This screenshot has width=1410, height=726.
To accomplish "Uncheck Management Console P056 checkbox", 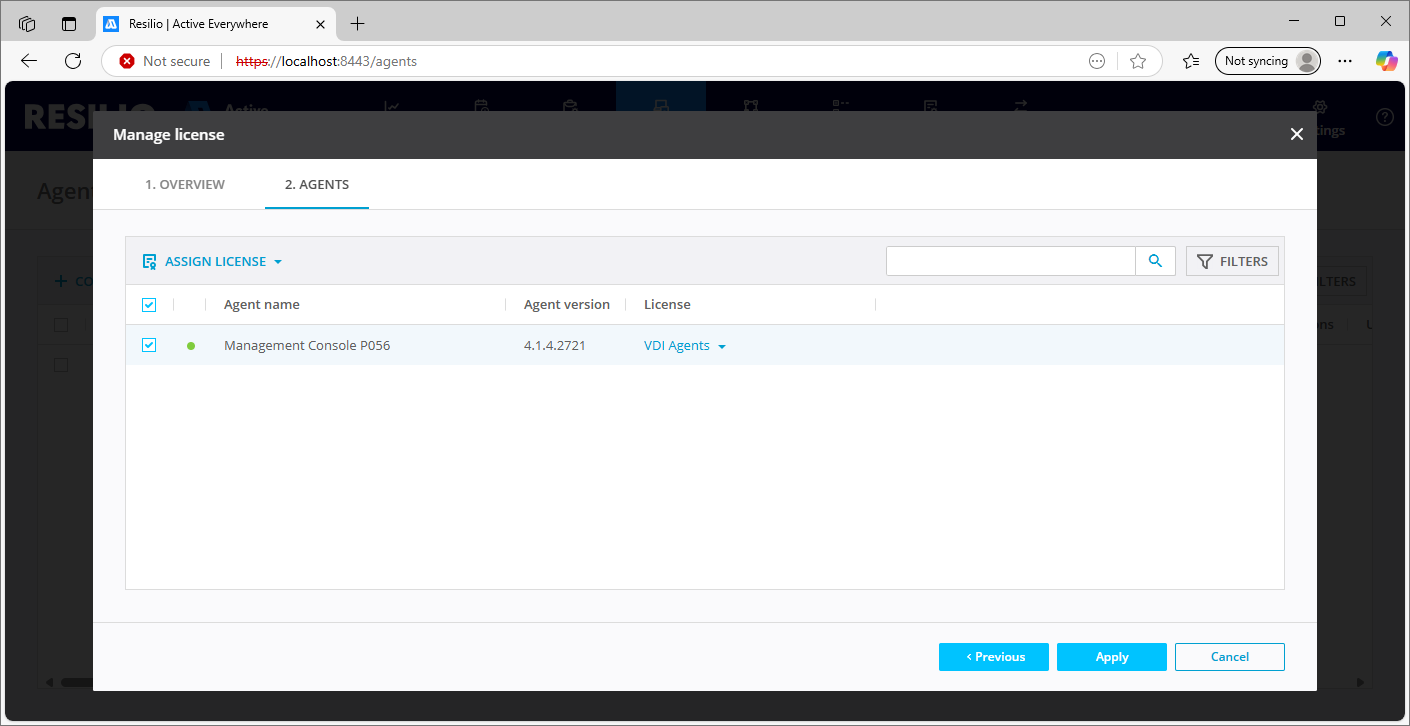I will click(149, 345).
